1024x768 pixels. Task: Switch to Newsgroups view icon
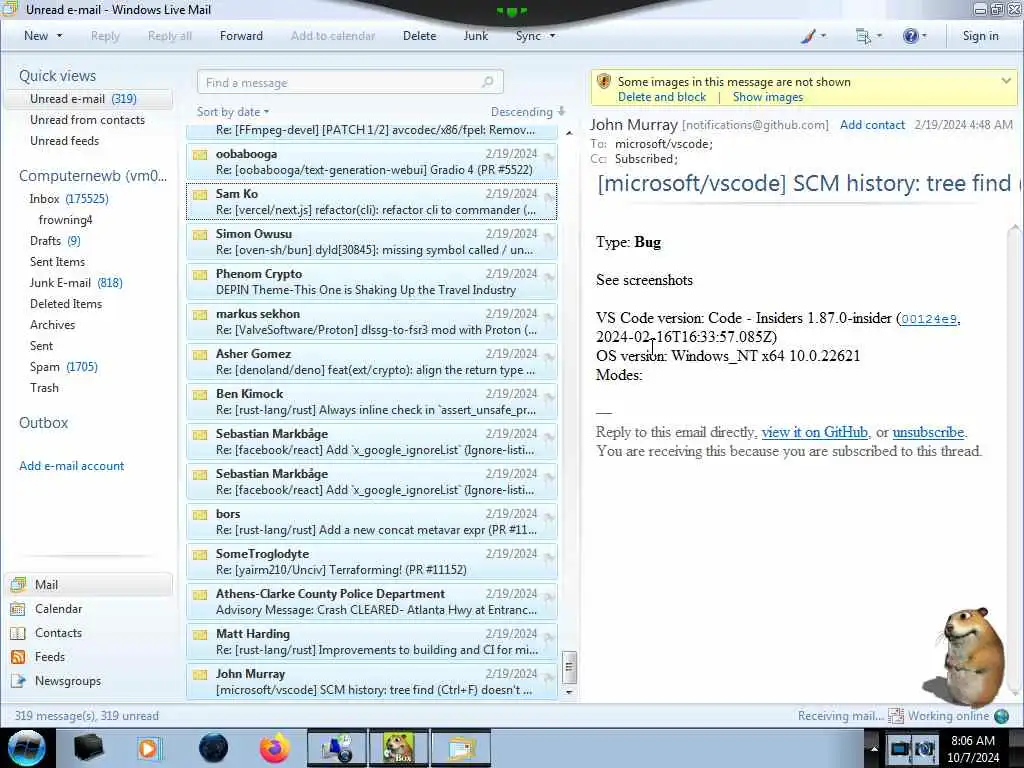(x=18, y=680)
